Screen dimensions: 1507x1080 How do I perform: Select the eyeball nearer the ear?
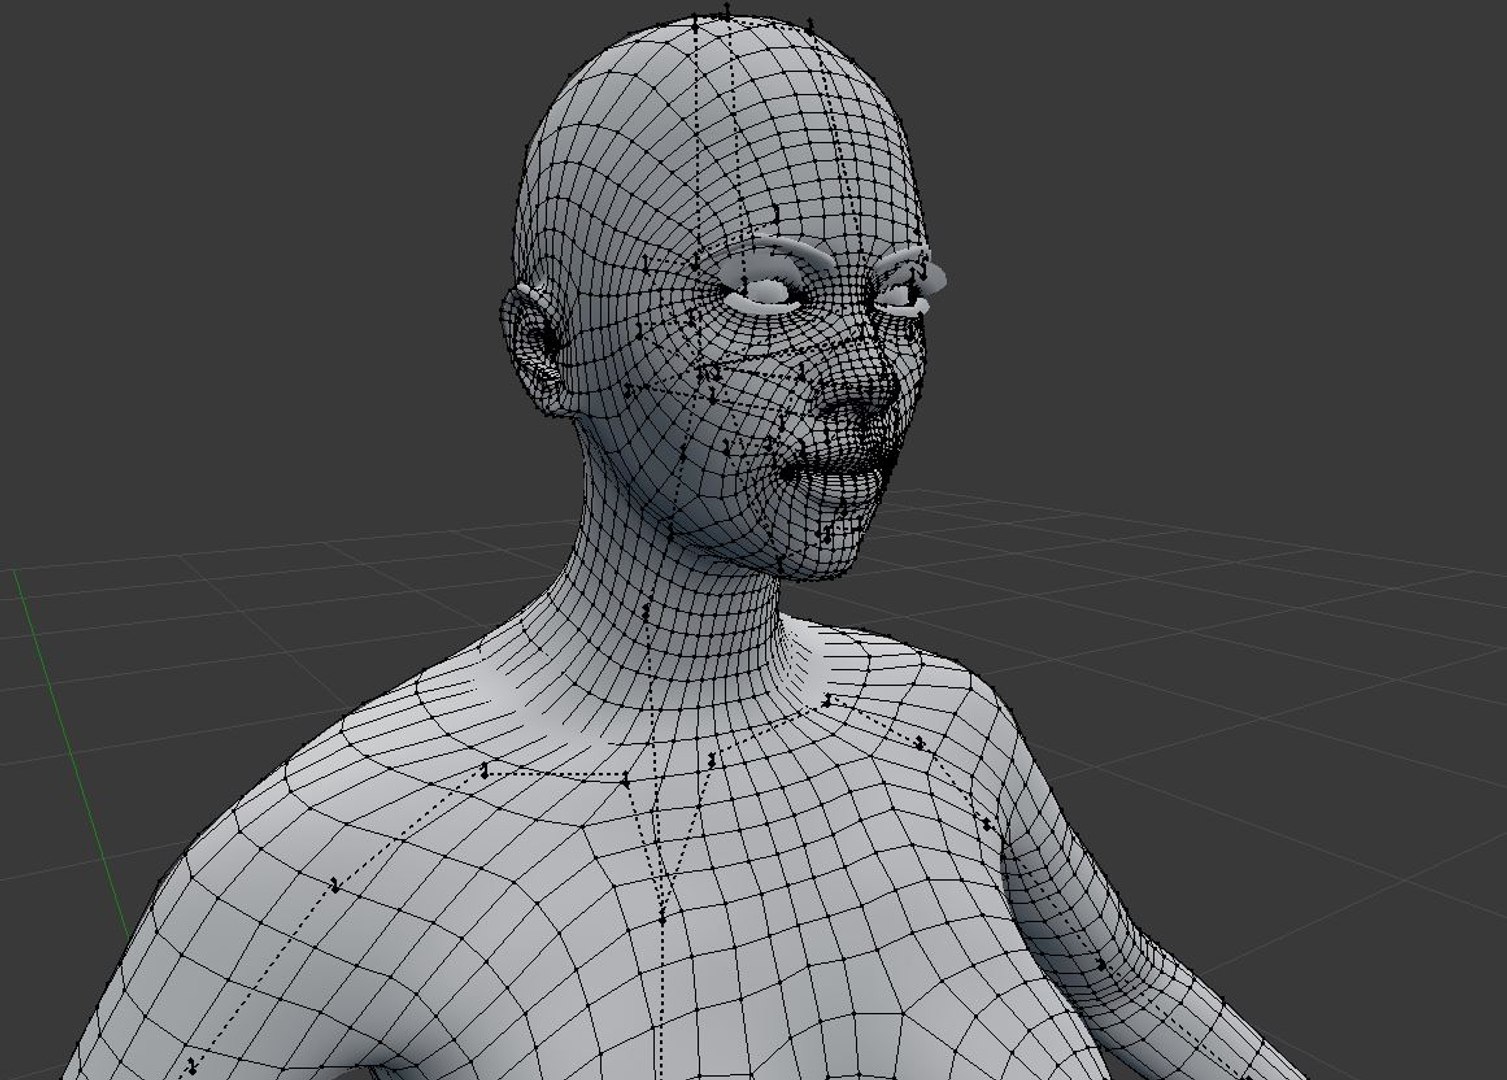tap(767, 291)
